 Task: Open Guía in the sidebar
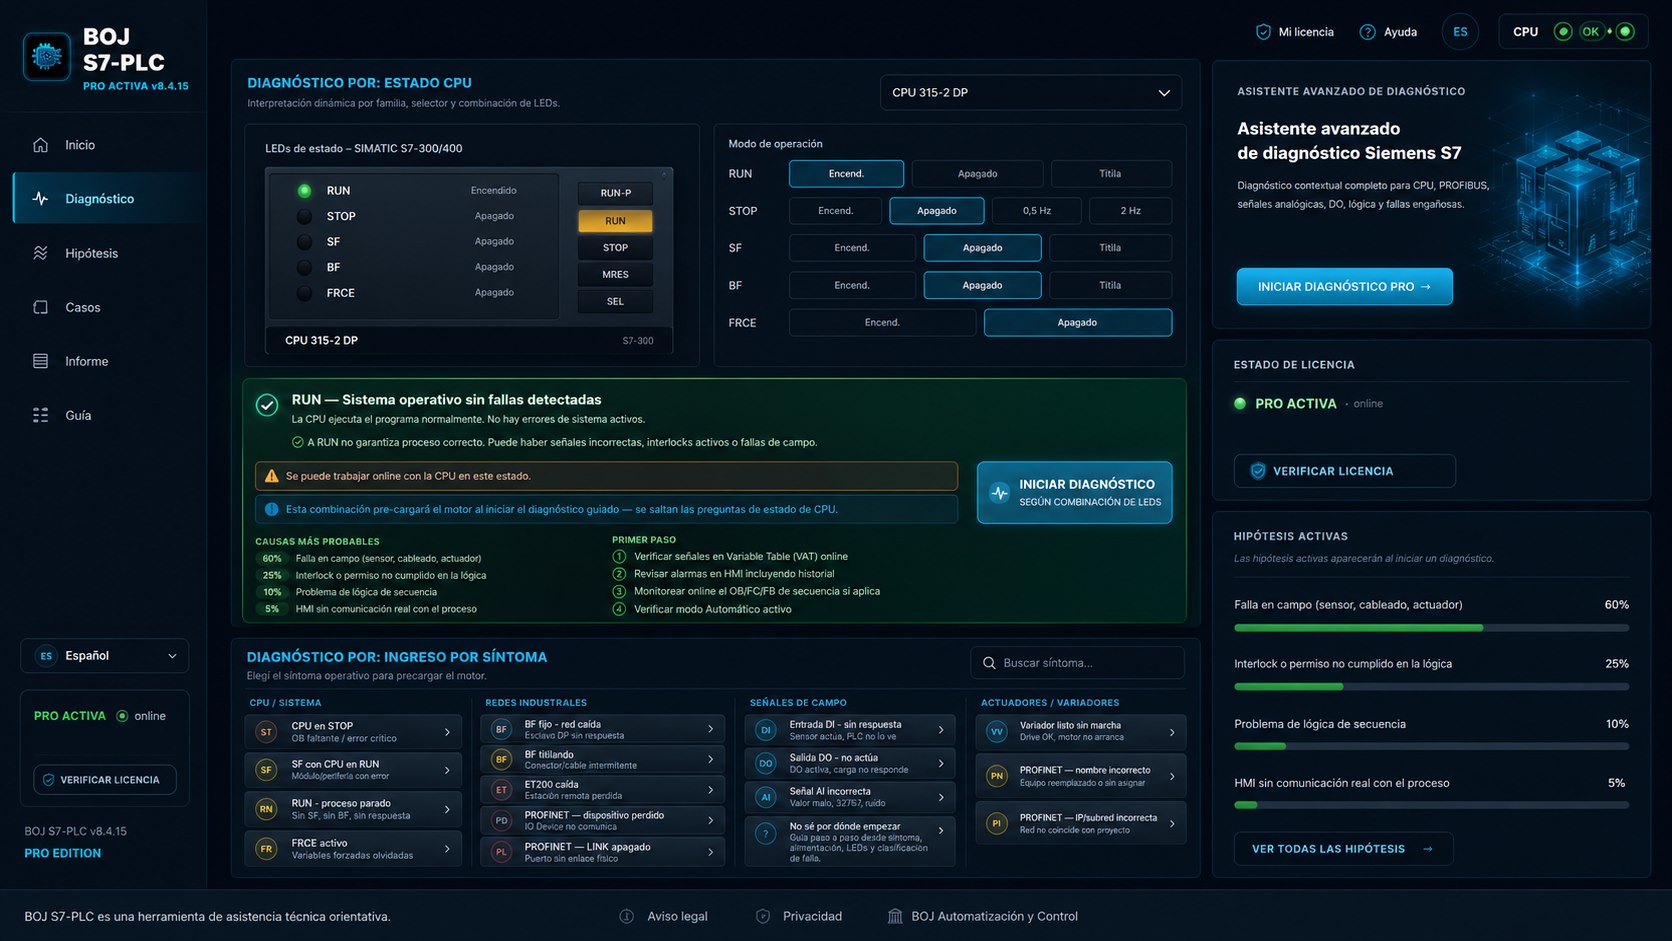pyautogui.click(x=108, y=415)
